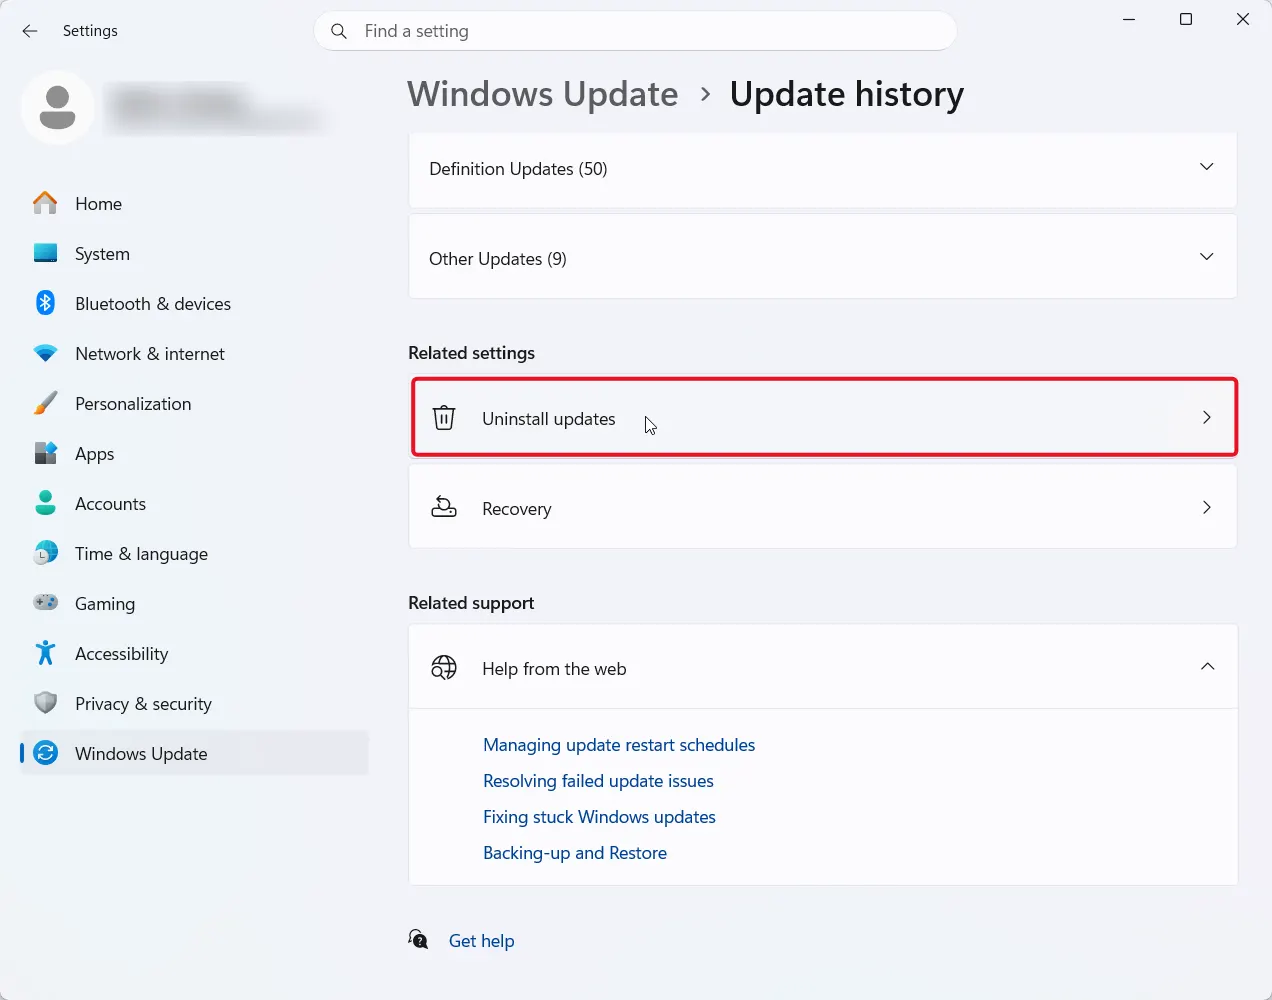Click the Home house icon
Viewport: 1272px width, 1000px height.
point(45,203)
